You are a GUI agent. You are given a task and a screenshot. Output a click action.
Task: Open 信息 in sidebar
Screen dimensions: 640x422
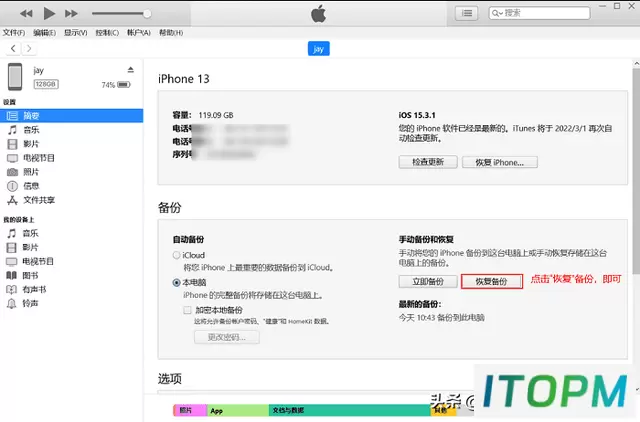pos(31,186)
